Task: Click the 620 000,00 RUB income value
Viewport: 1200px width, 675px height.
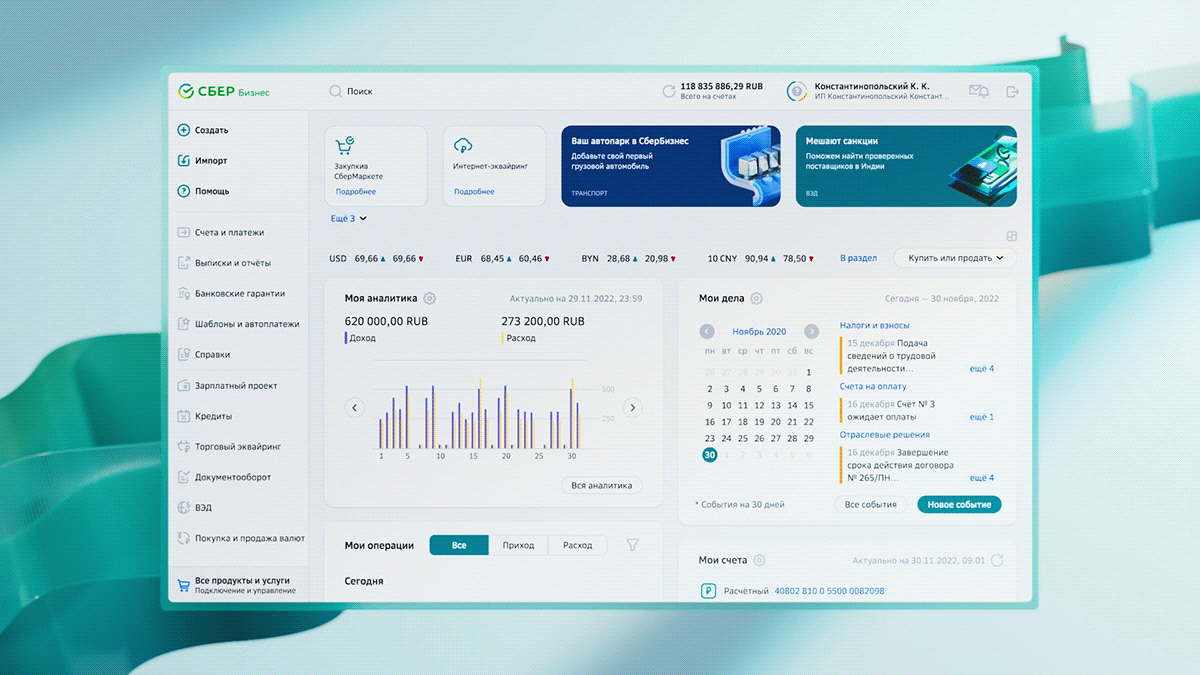Action: (386, 322)
